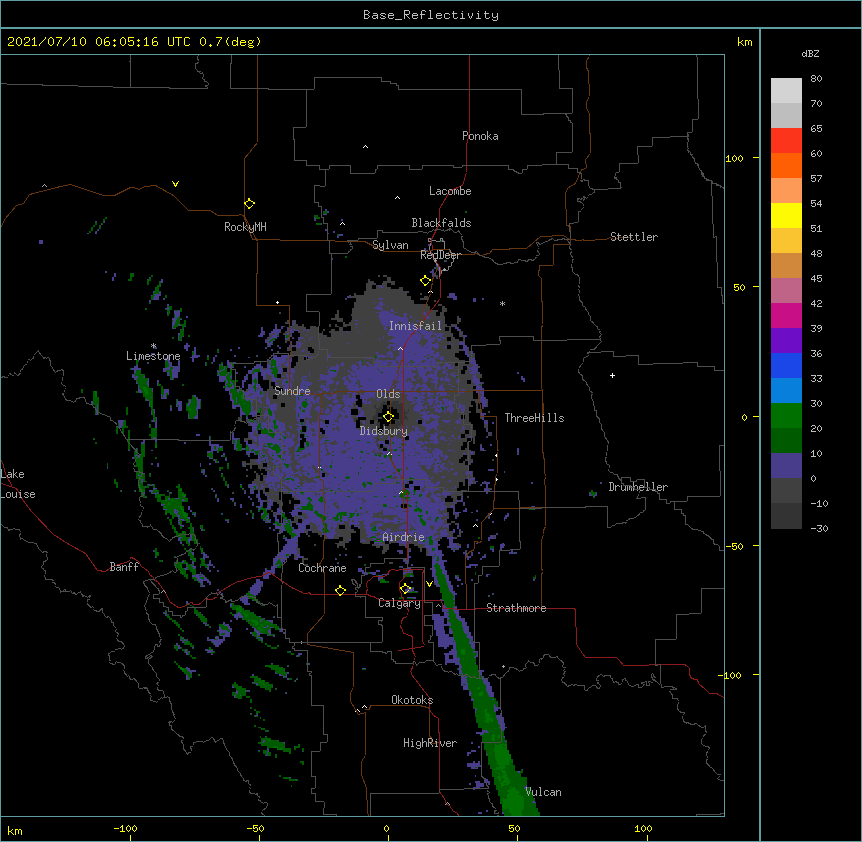Select the white asterisk marker above Limestone
The height and width of the screenshot is (842, 862).
pyautogui.click(x=154, y=346)
